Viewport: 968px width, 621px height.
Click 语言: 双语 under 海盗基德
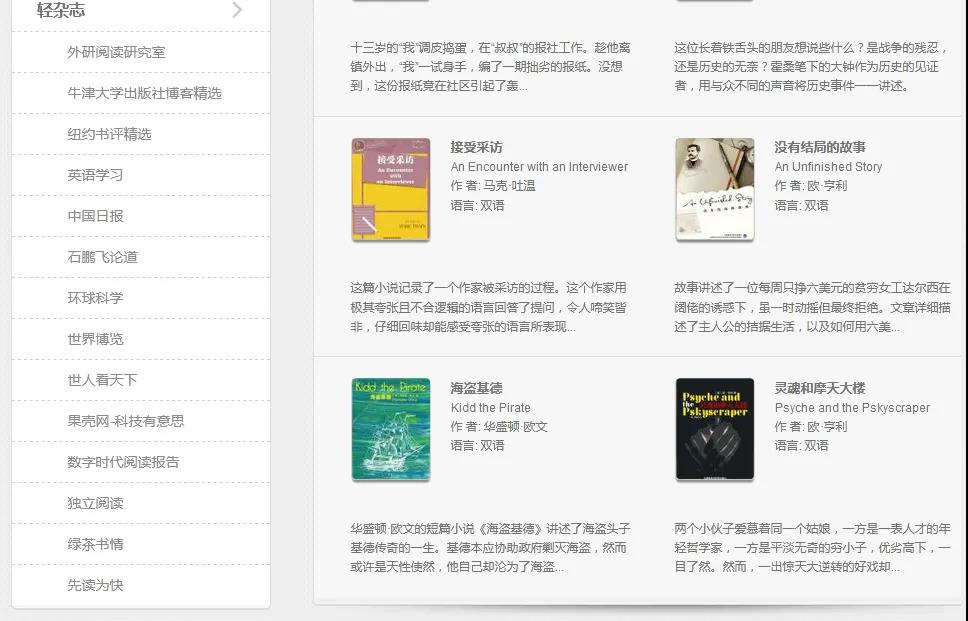(x=477, y=445)
